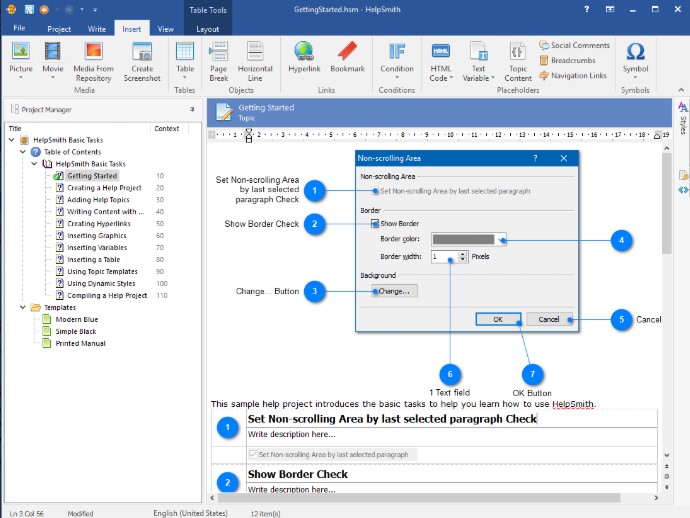The height and width of the screenshot is (518, 690).
Task: Click the gray Border color swatch
Action: click(463, 240)
